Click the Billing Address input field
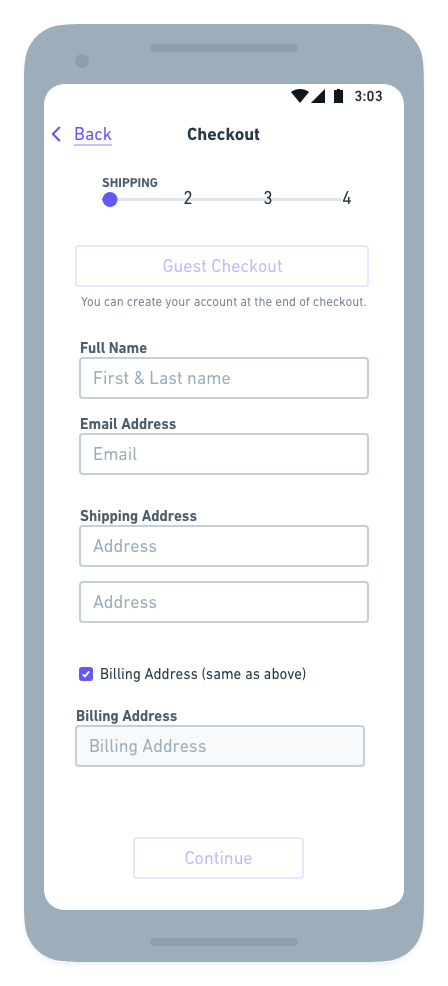The width and height of the screenshot is (448, 986). click(220, 746)
